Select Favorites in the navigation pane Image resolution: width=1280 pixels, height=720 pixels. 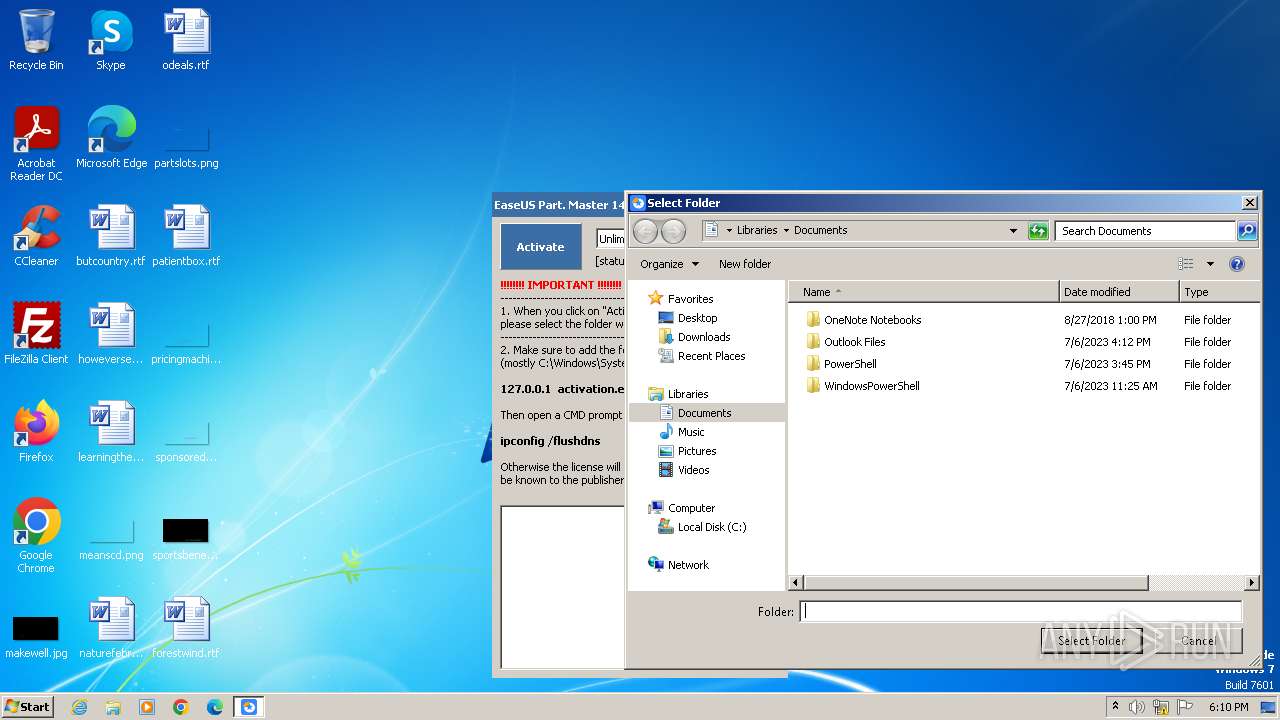pos(690,299)
